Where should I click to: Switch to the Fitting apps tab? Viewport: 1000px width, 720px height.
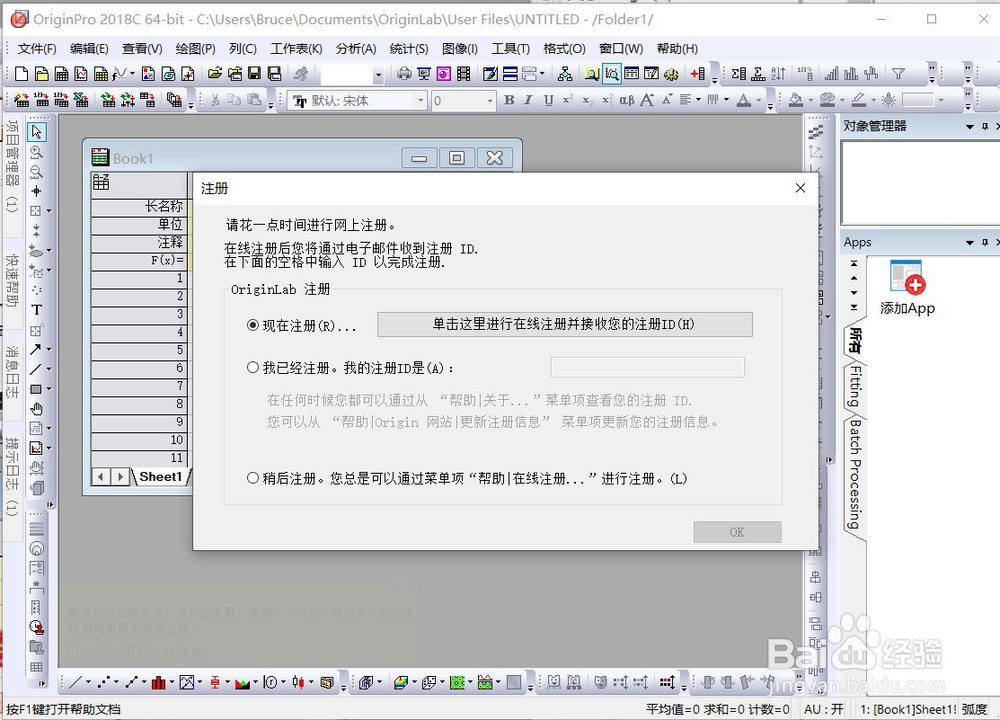856,386
